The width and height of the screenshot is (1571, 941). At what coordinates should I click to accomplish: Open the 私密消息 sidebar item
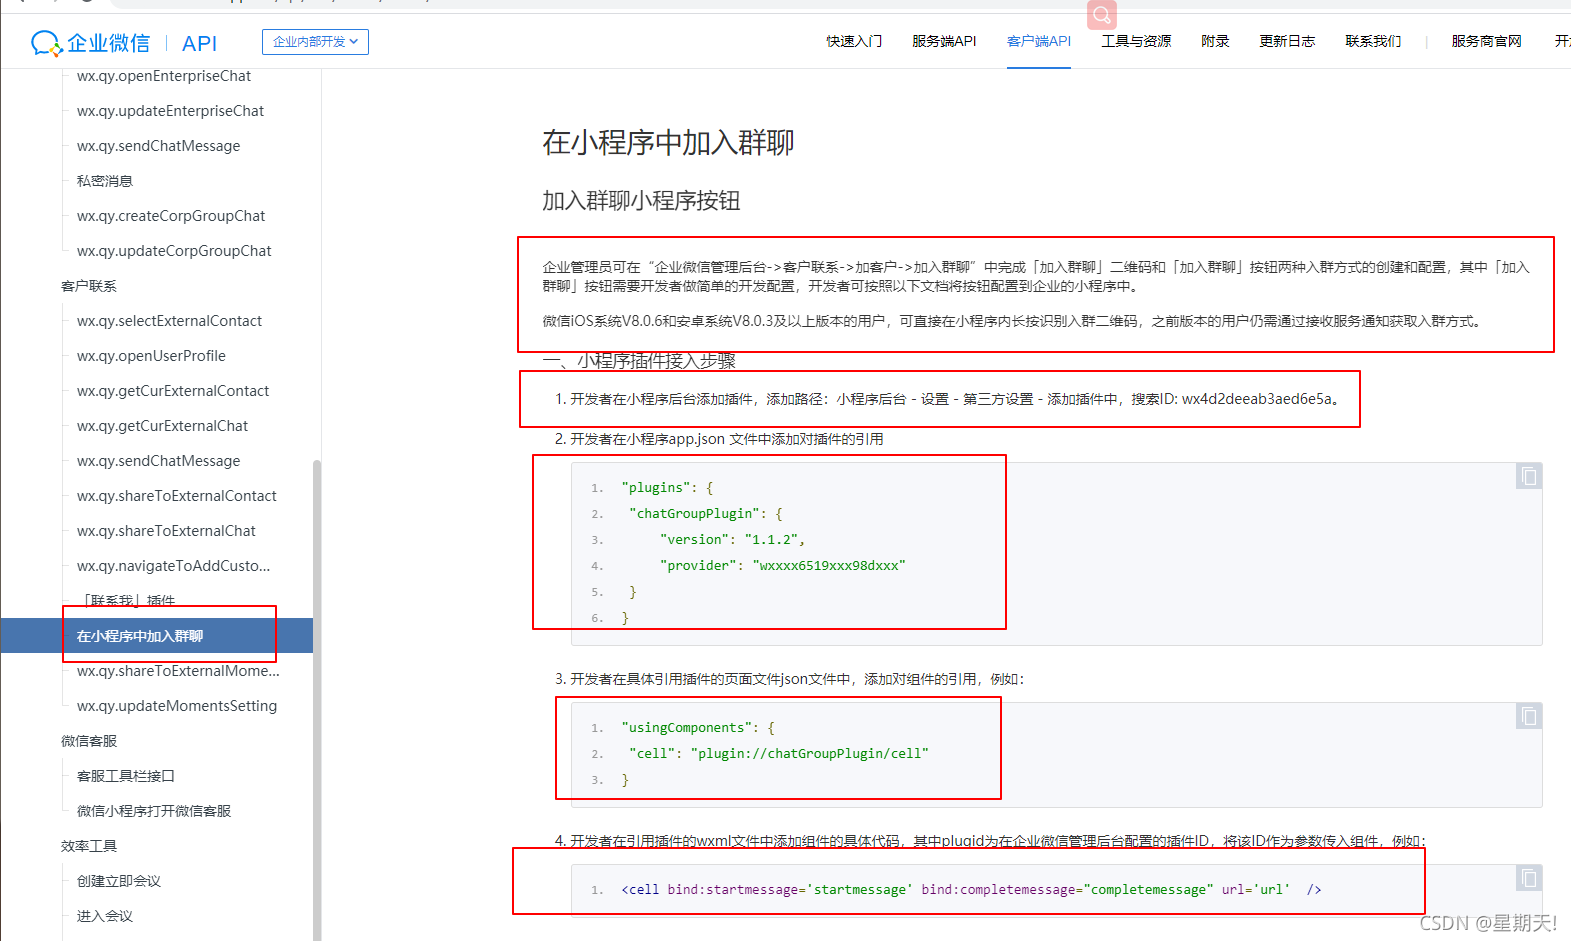[x=105, y=181]
